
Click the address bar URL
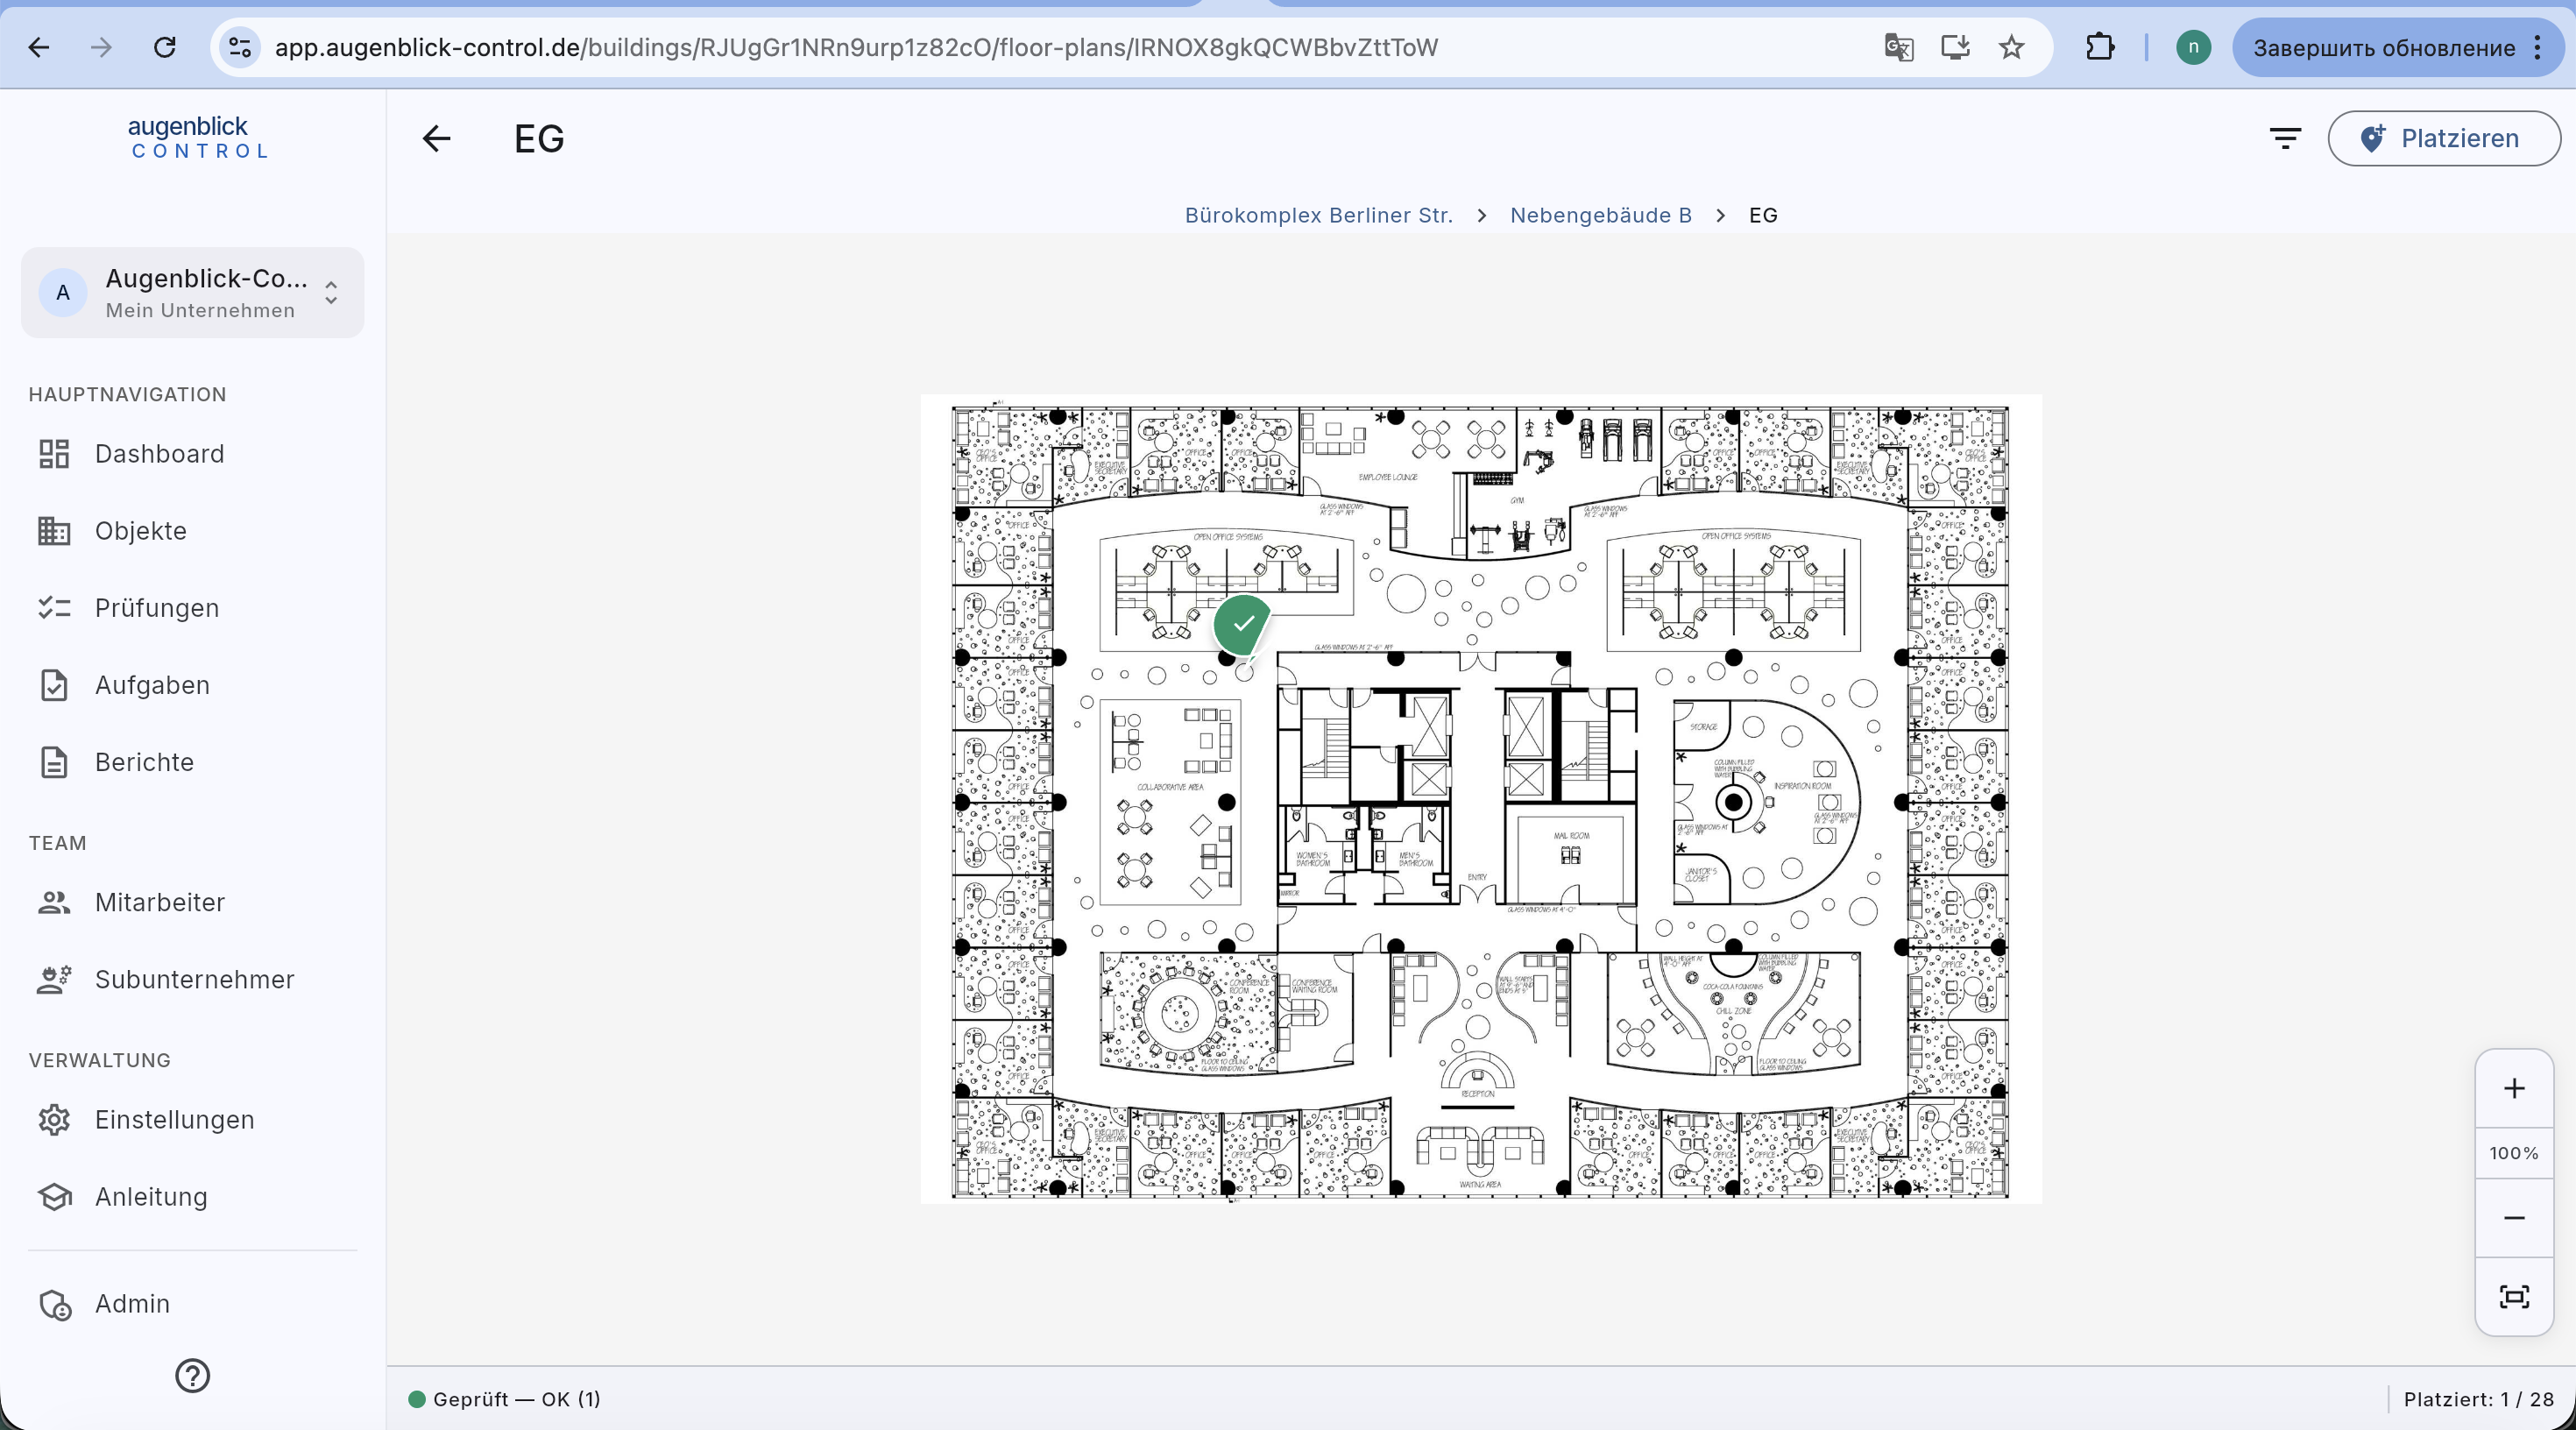pyautogui.click(x=856, y=47)
